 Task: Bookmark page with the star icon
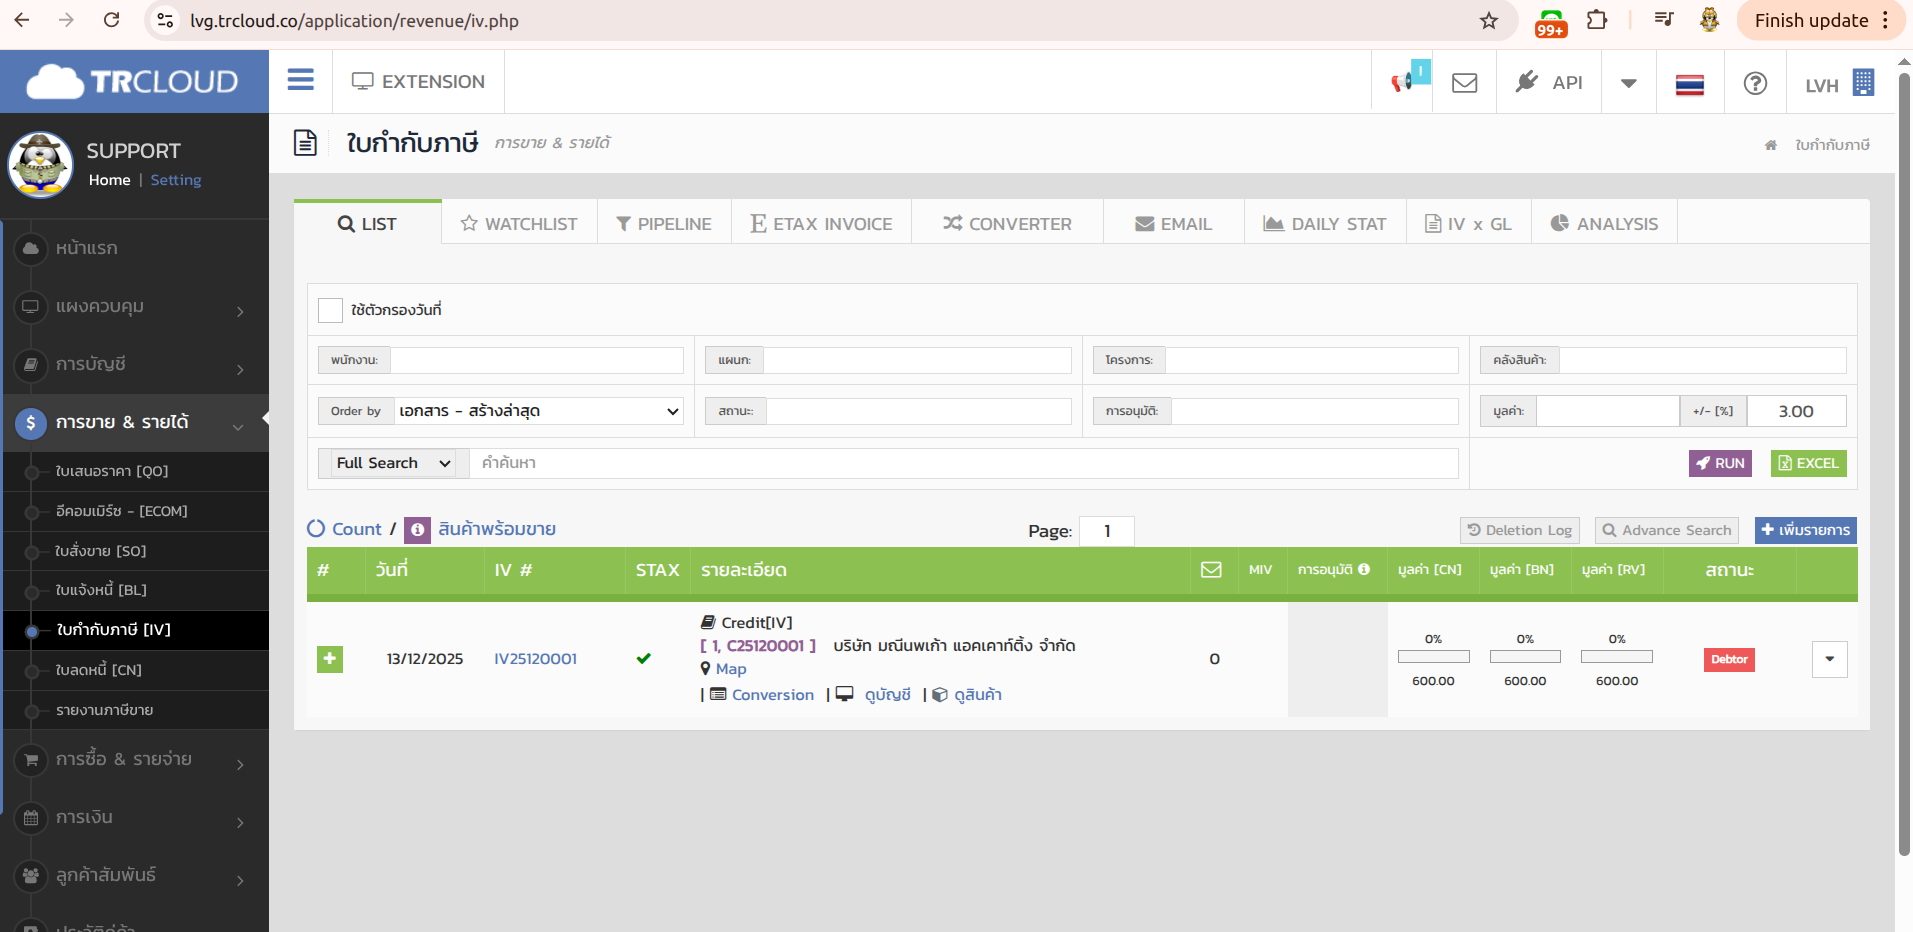pos(1488,21)
